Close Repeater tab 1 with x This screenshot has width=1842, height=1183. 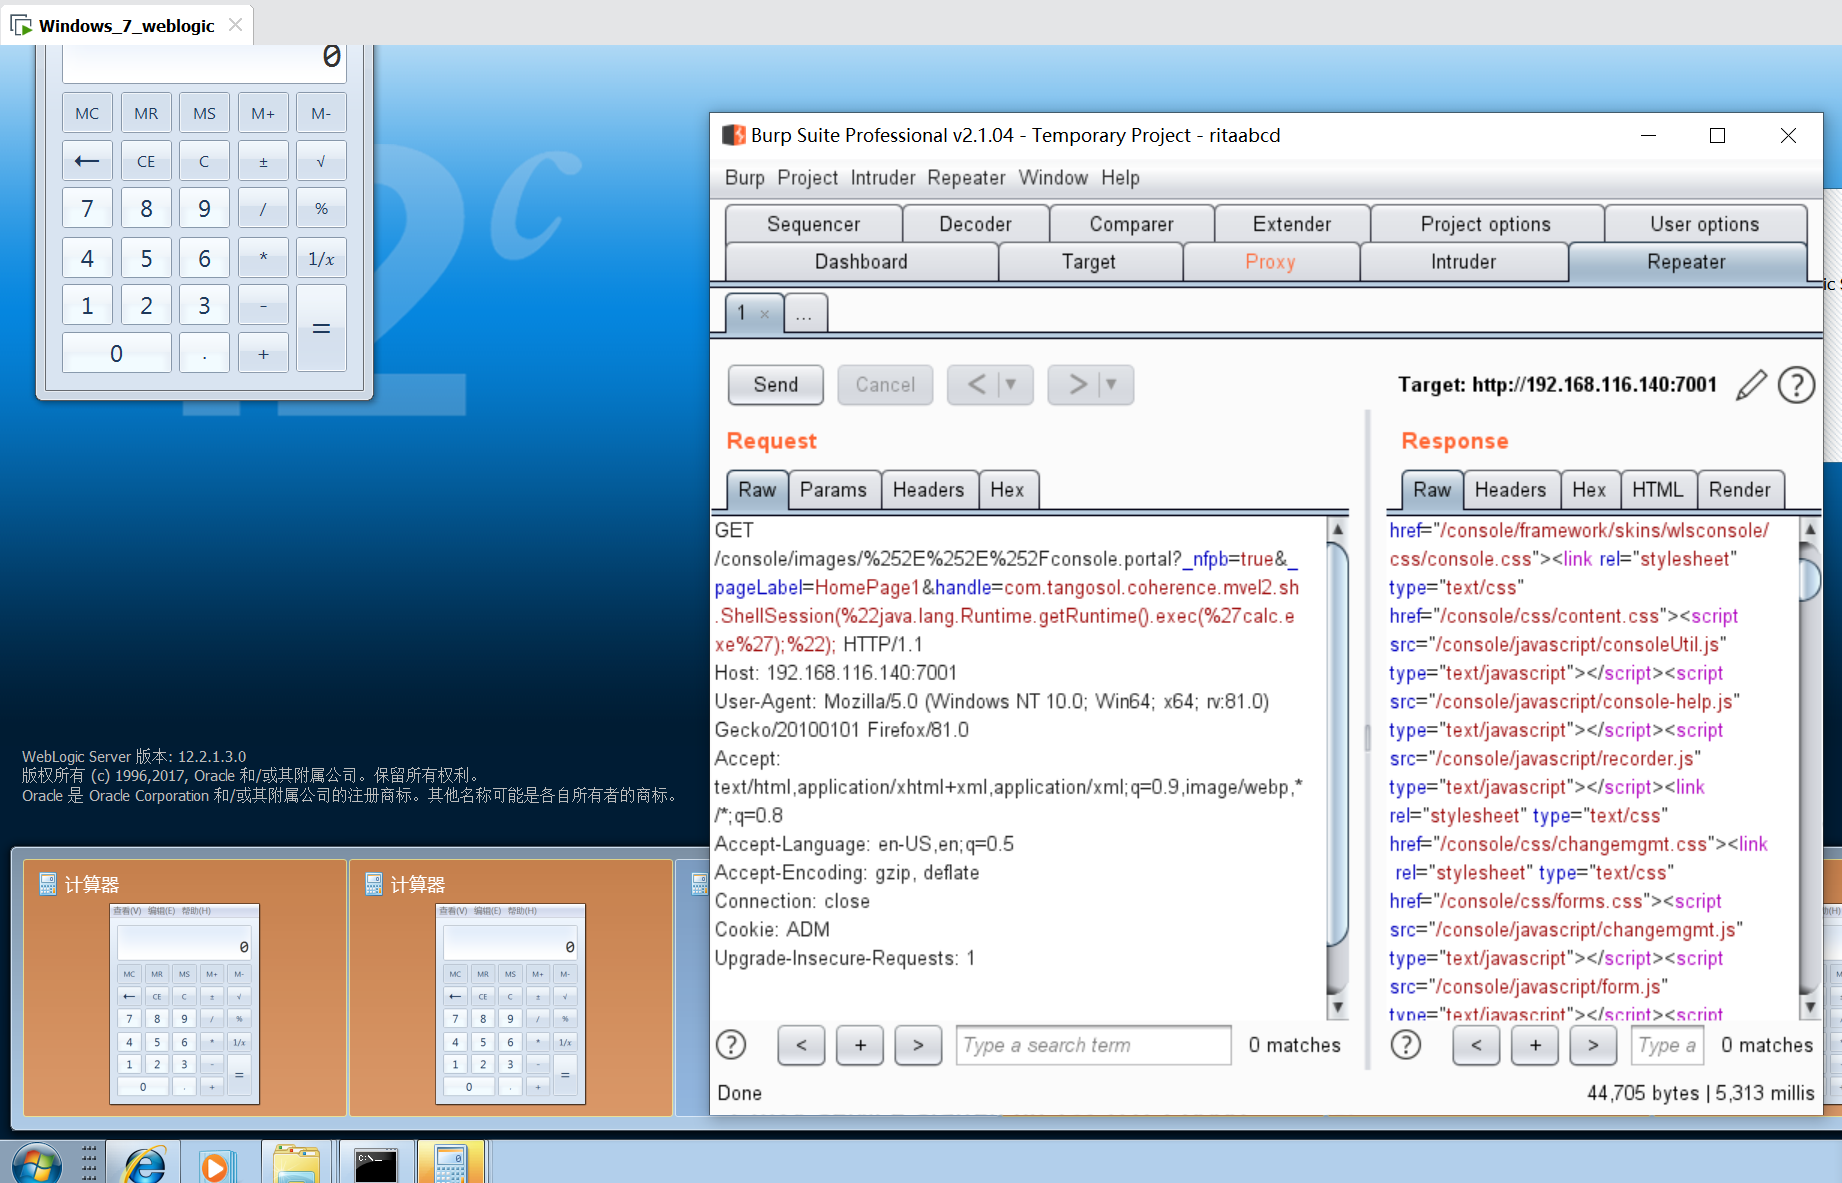765,314
